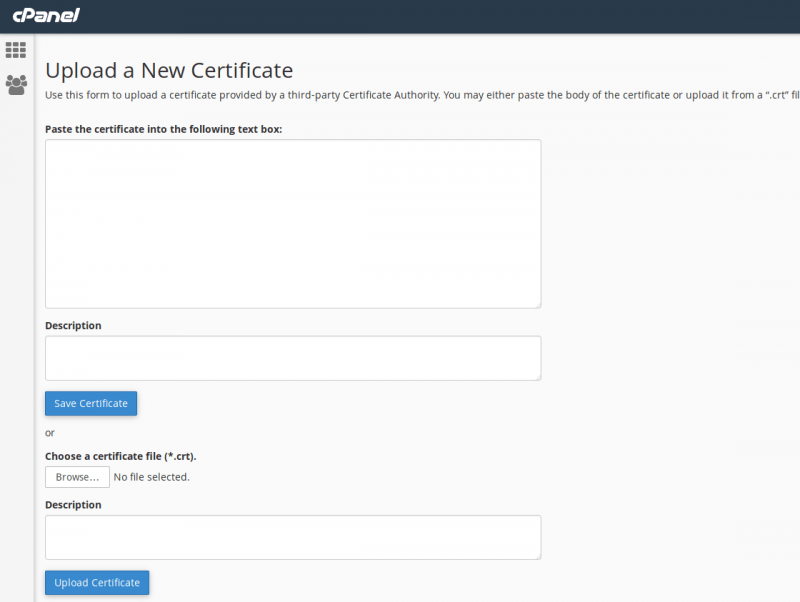Screen dimensions: 800x602
Task: Focus the large certificate paste text box
Action: (292, 223)
